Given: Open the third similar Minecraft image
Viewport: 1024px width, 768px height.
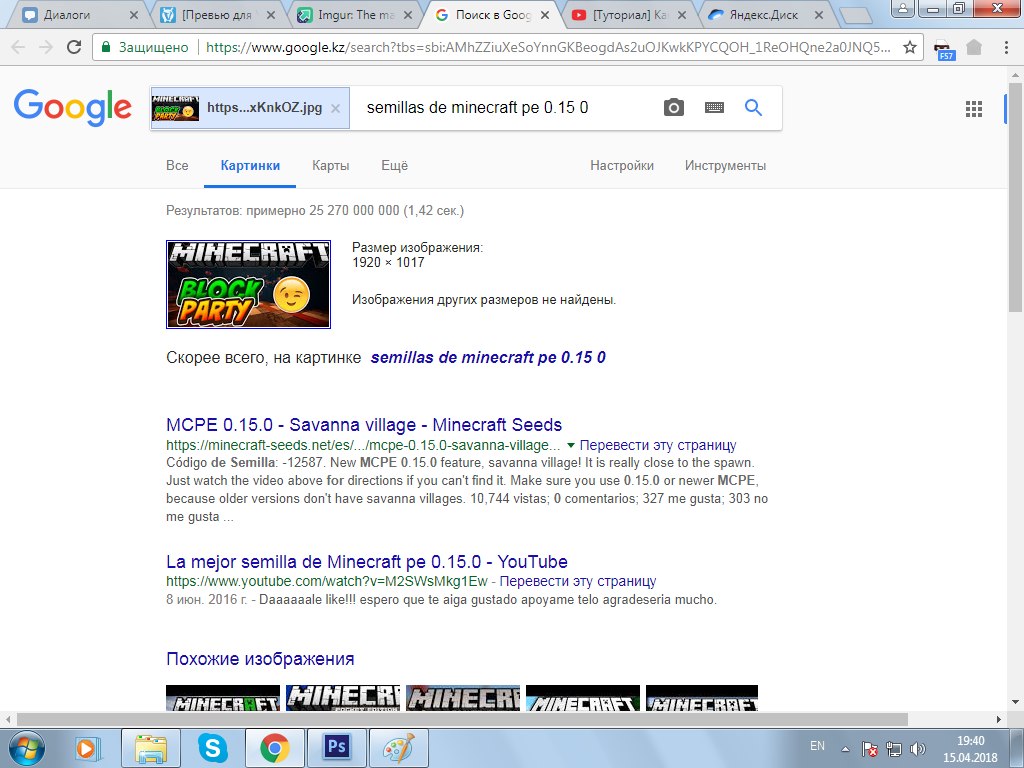Looking at the screenshot, I should (463, 697).
